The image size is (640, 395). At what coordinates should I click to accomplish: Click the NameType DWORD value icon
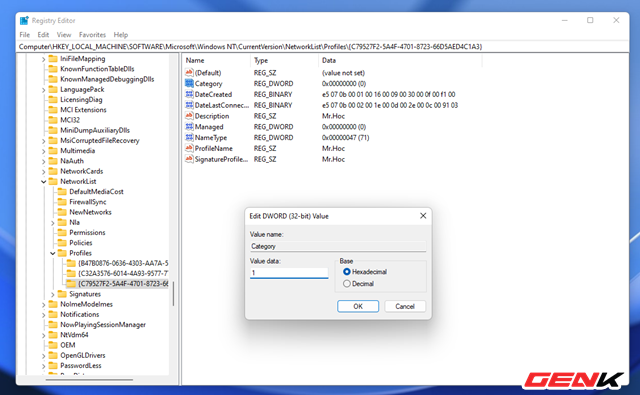[189, 138]
